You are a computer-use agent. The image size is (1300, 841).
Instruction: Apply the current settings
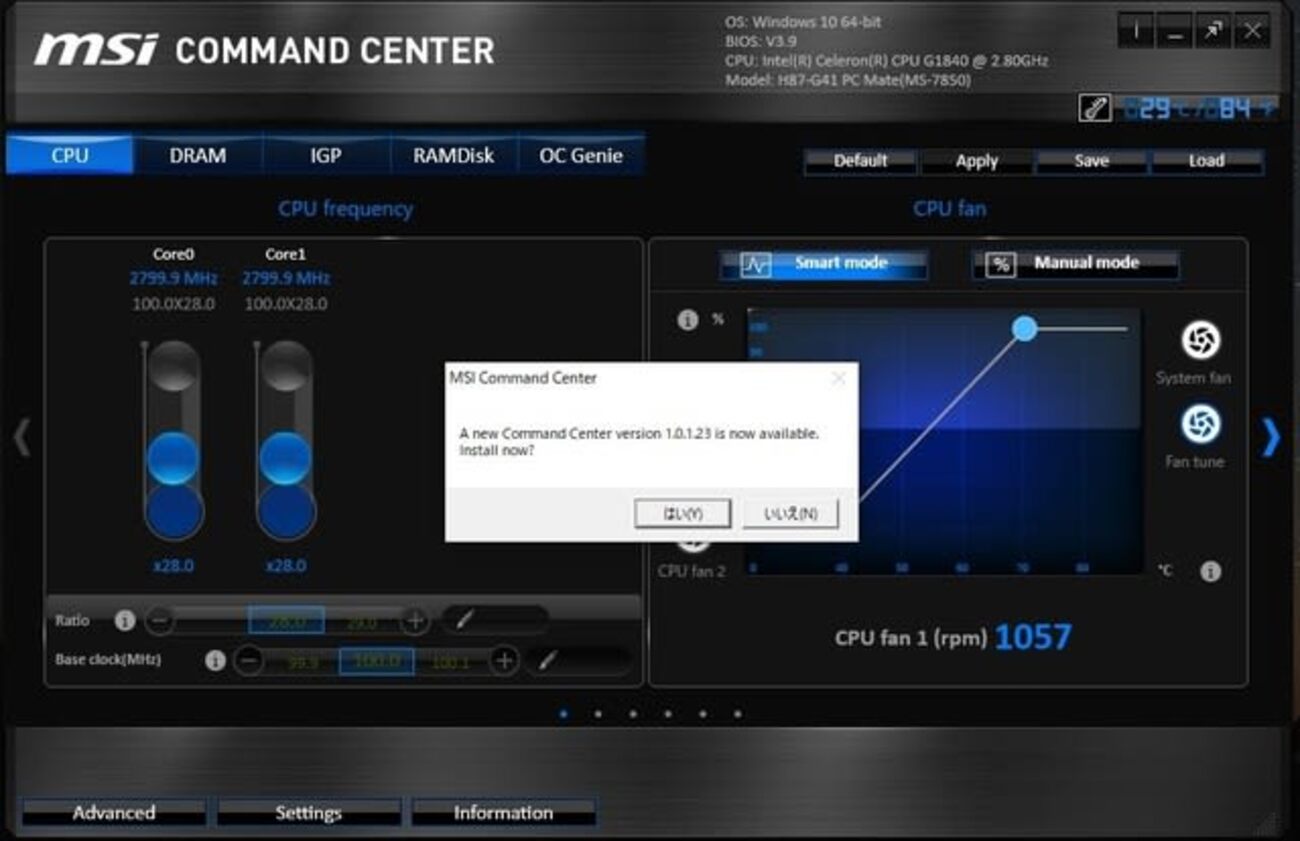[977, 161]
